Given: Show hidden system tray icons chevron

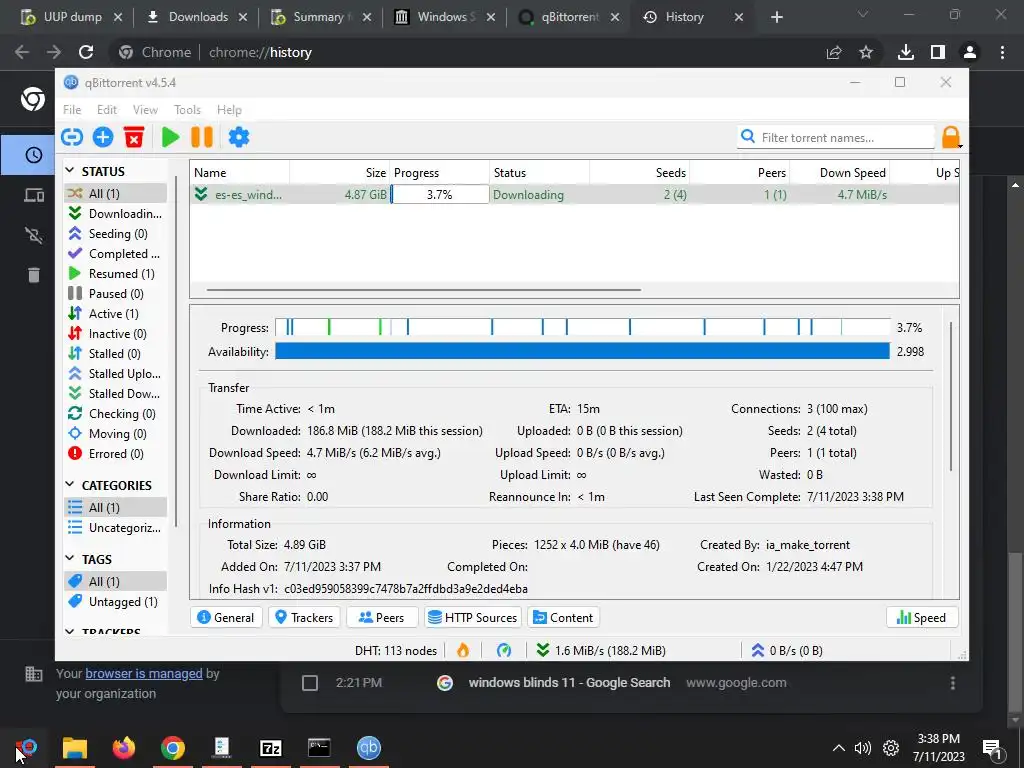Looking at the screenshot, I should 839,748.
